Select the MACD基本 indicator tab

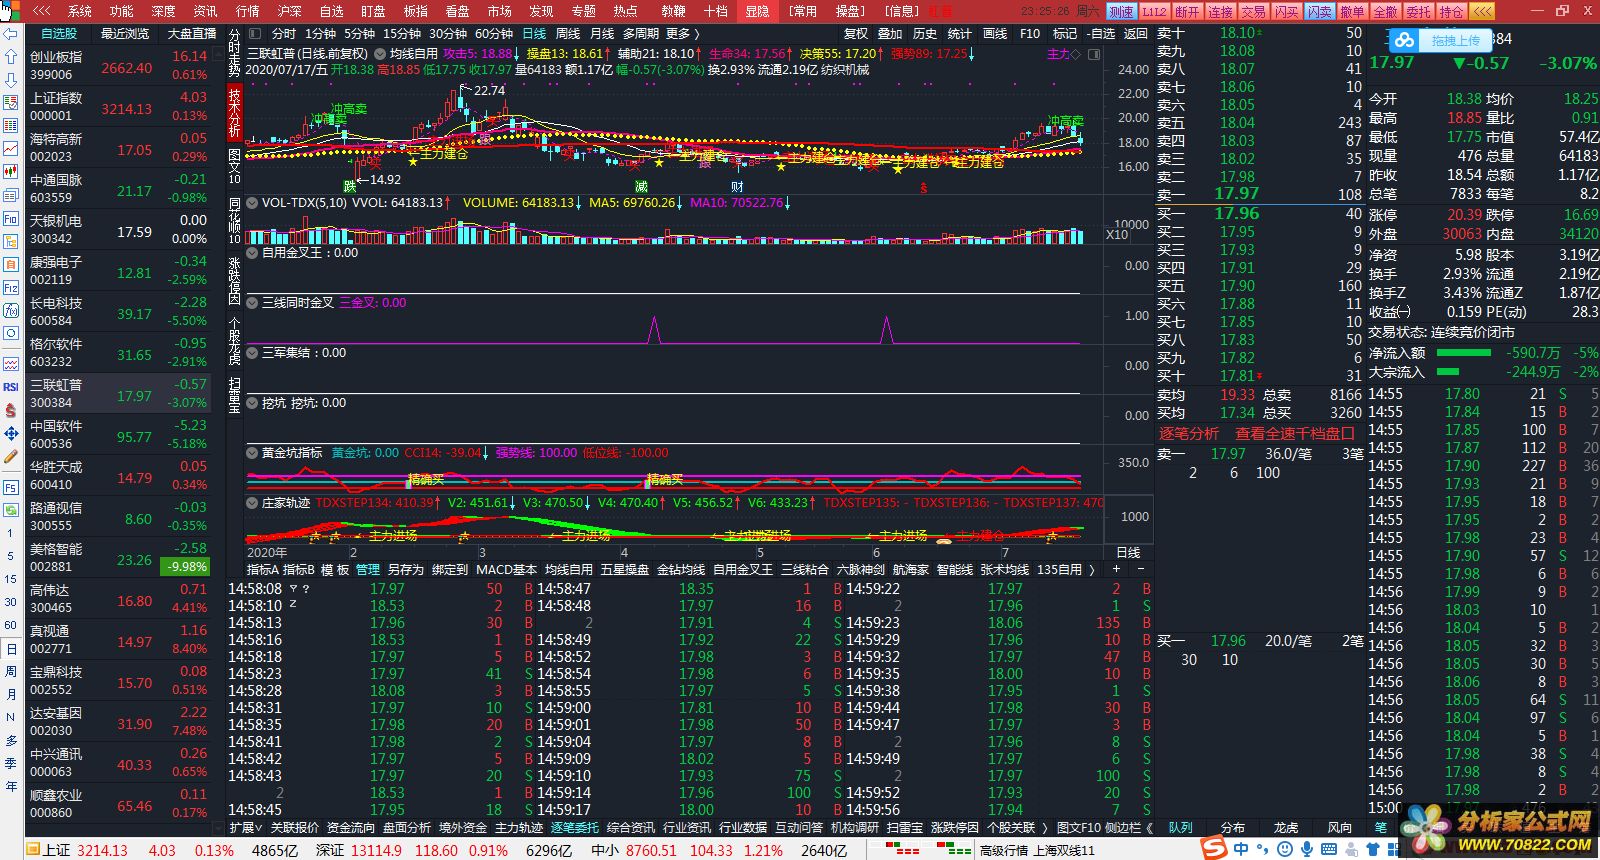pyautogui.click(x=506, y=569)
